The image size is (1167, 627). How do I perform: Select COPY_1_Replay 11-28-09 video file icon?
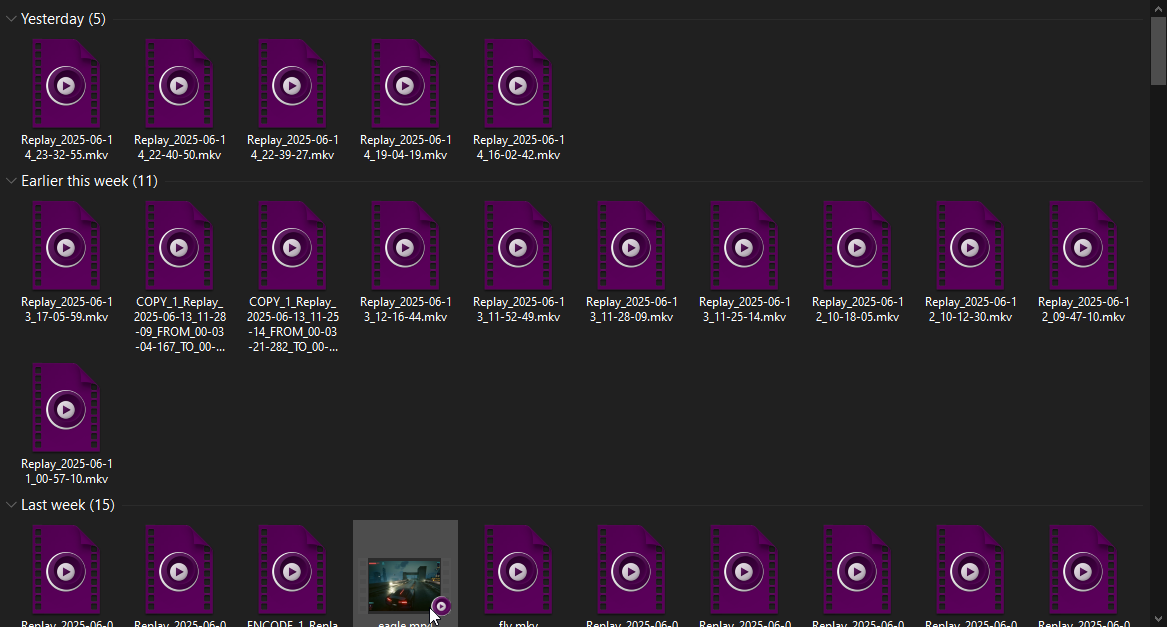[x=179, y=245]
